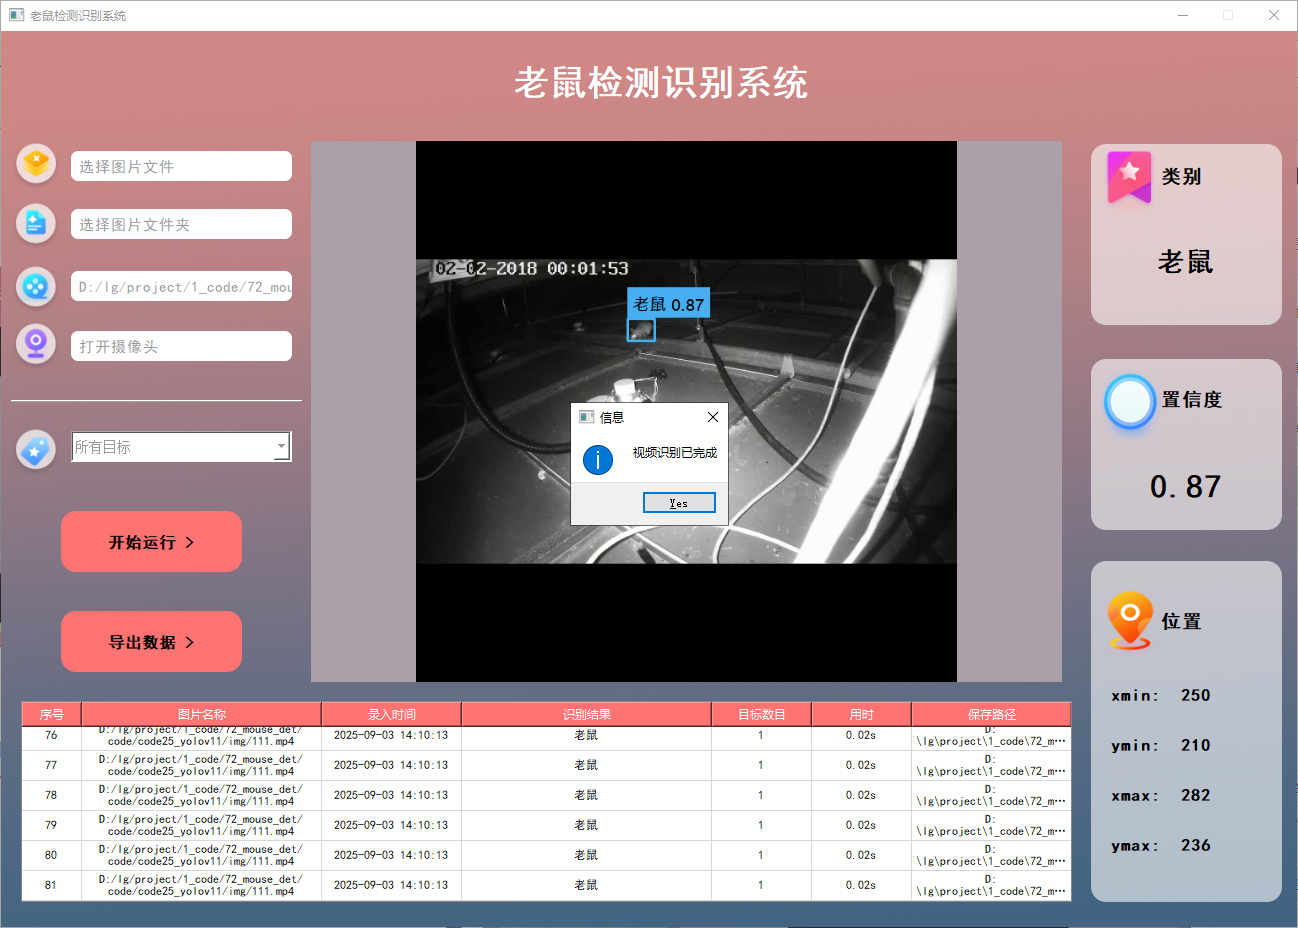
Task: Click the video file reel icon
Action: [36, 287]
